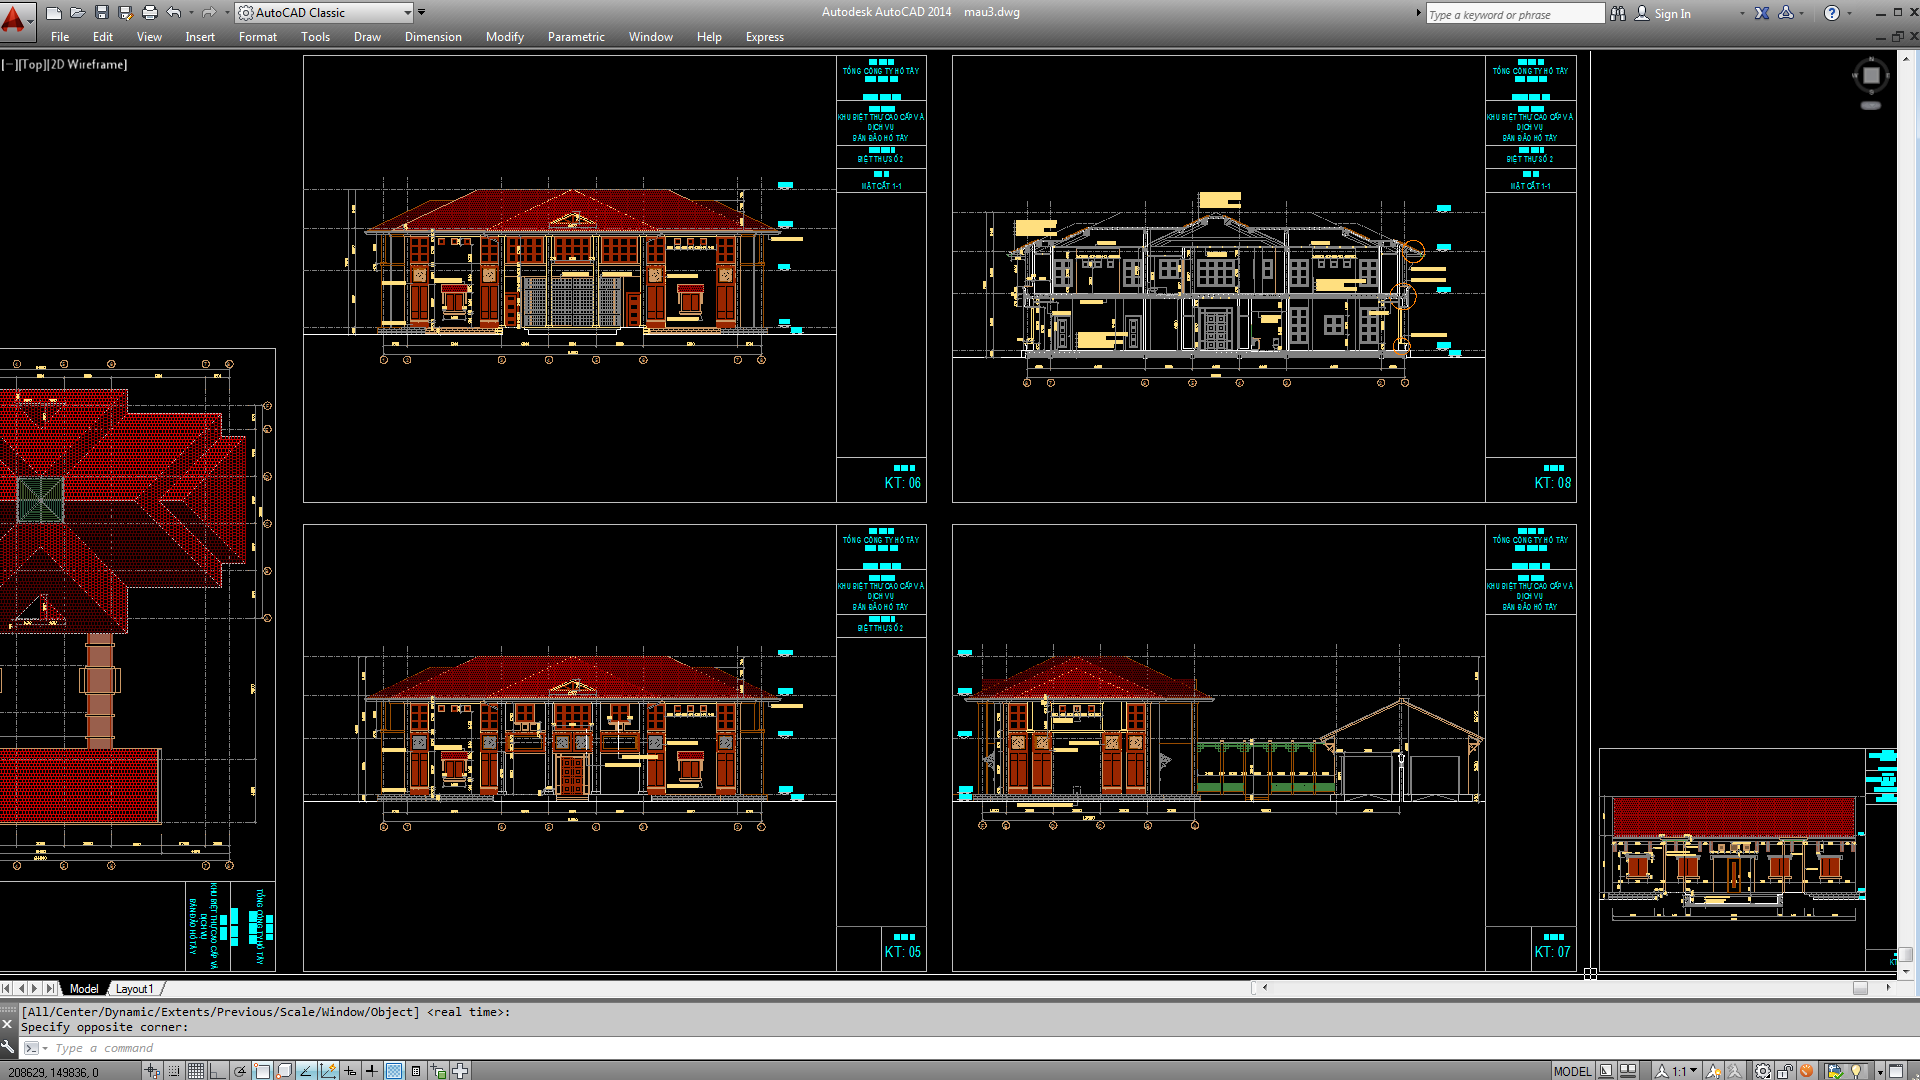Click the ViewCube in the drawing area

click(1869, 75)
